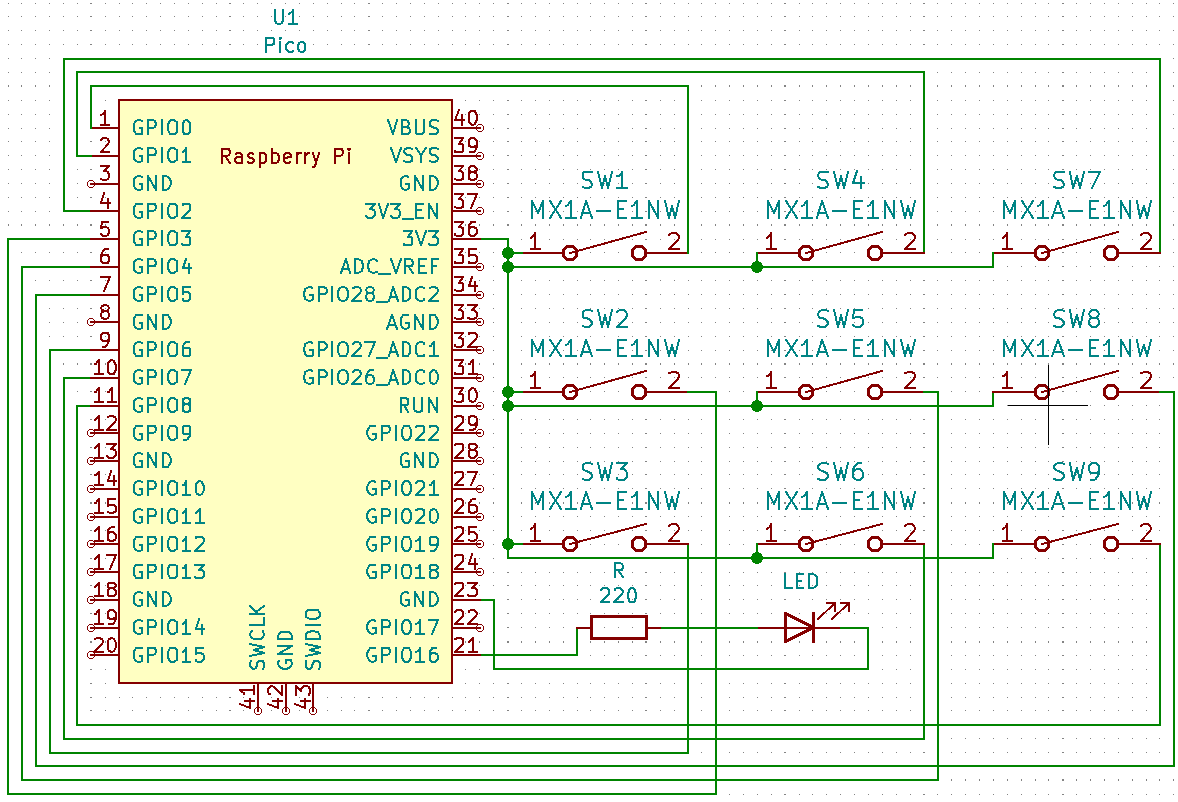Click the GPIO16 pin label
Image resolution: width=1178 pixels, height=802 pixels.
pos(403,656)
